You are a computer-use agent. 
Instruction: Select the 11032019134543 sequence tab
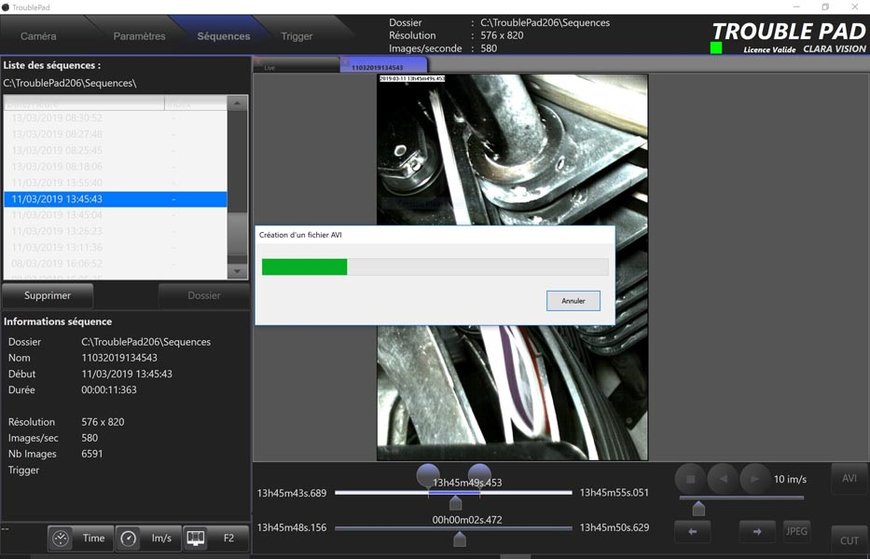[x=383, y=66]
